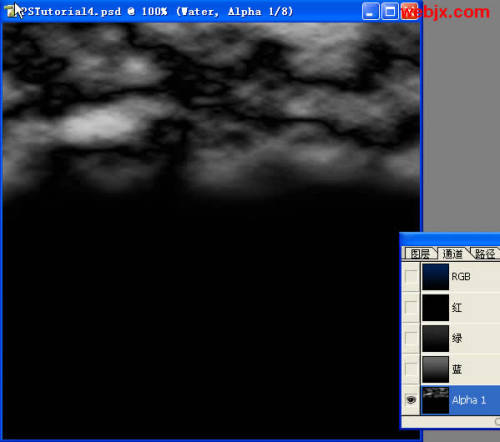Click the document icon in title bar
Screen dimensions: 500x442
point(11,11)
